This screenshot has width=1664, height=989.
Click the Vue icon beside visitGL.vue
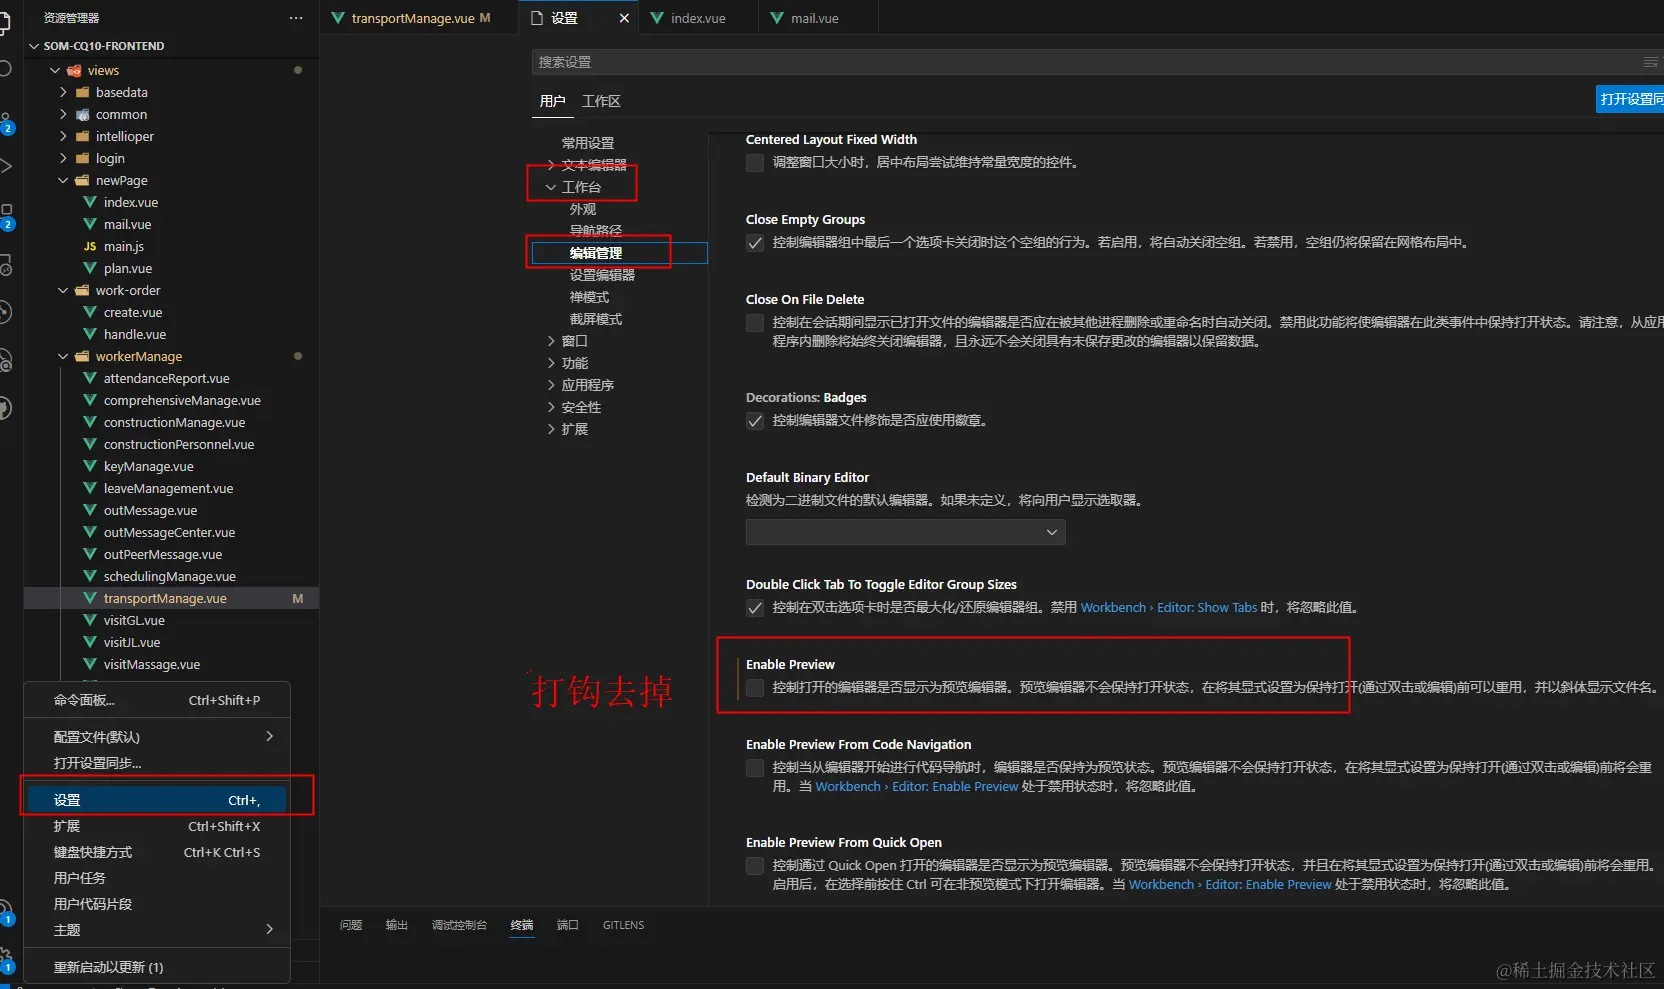(90, 620)
